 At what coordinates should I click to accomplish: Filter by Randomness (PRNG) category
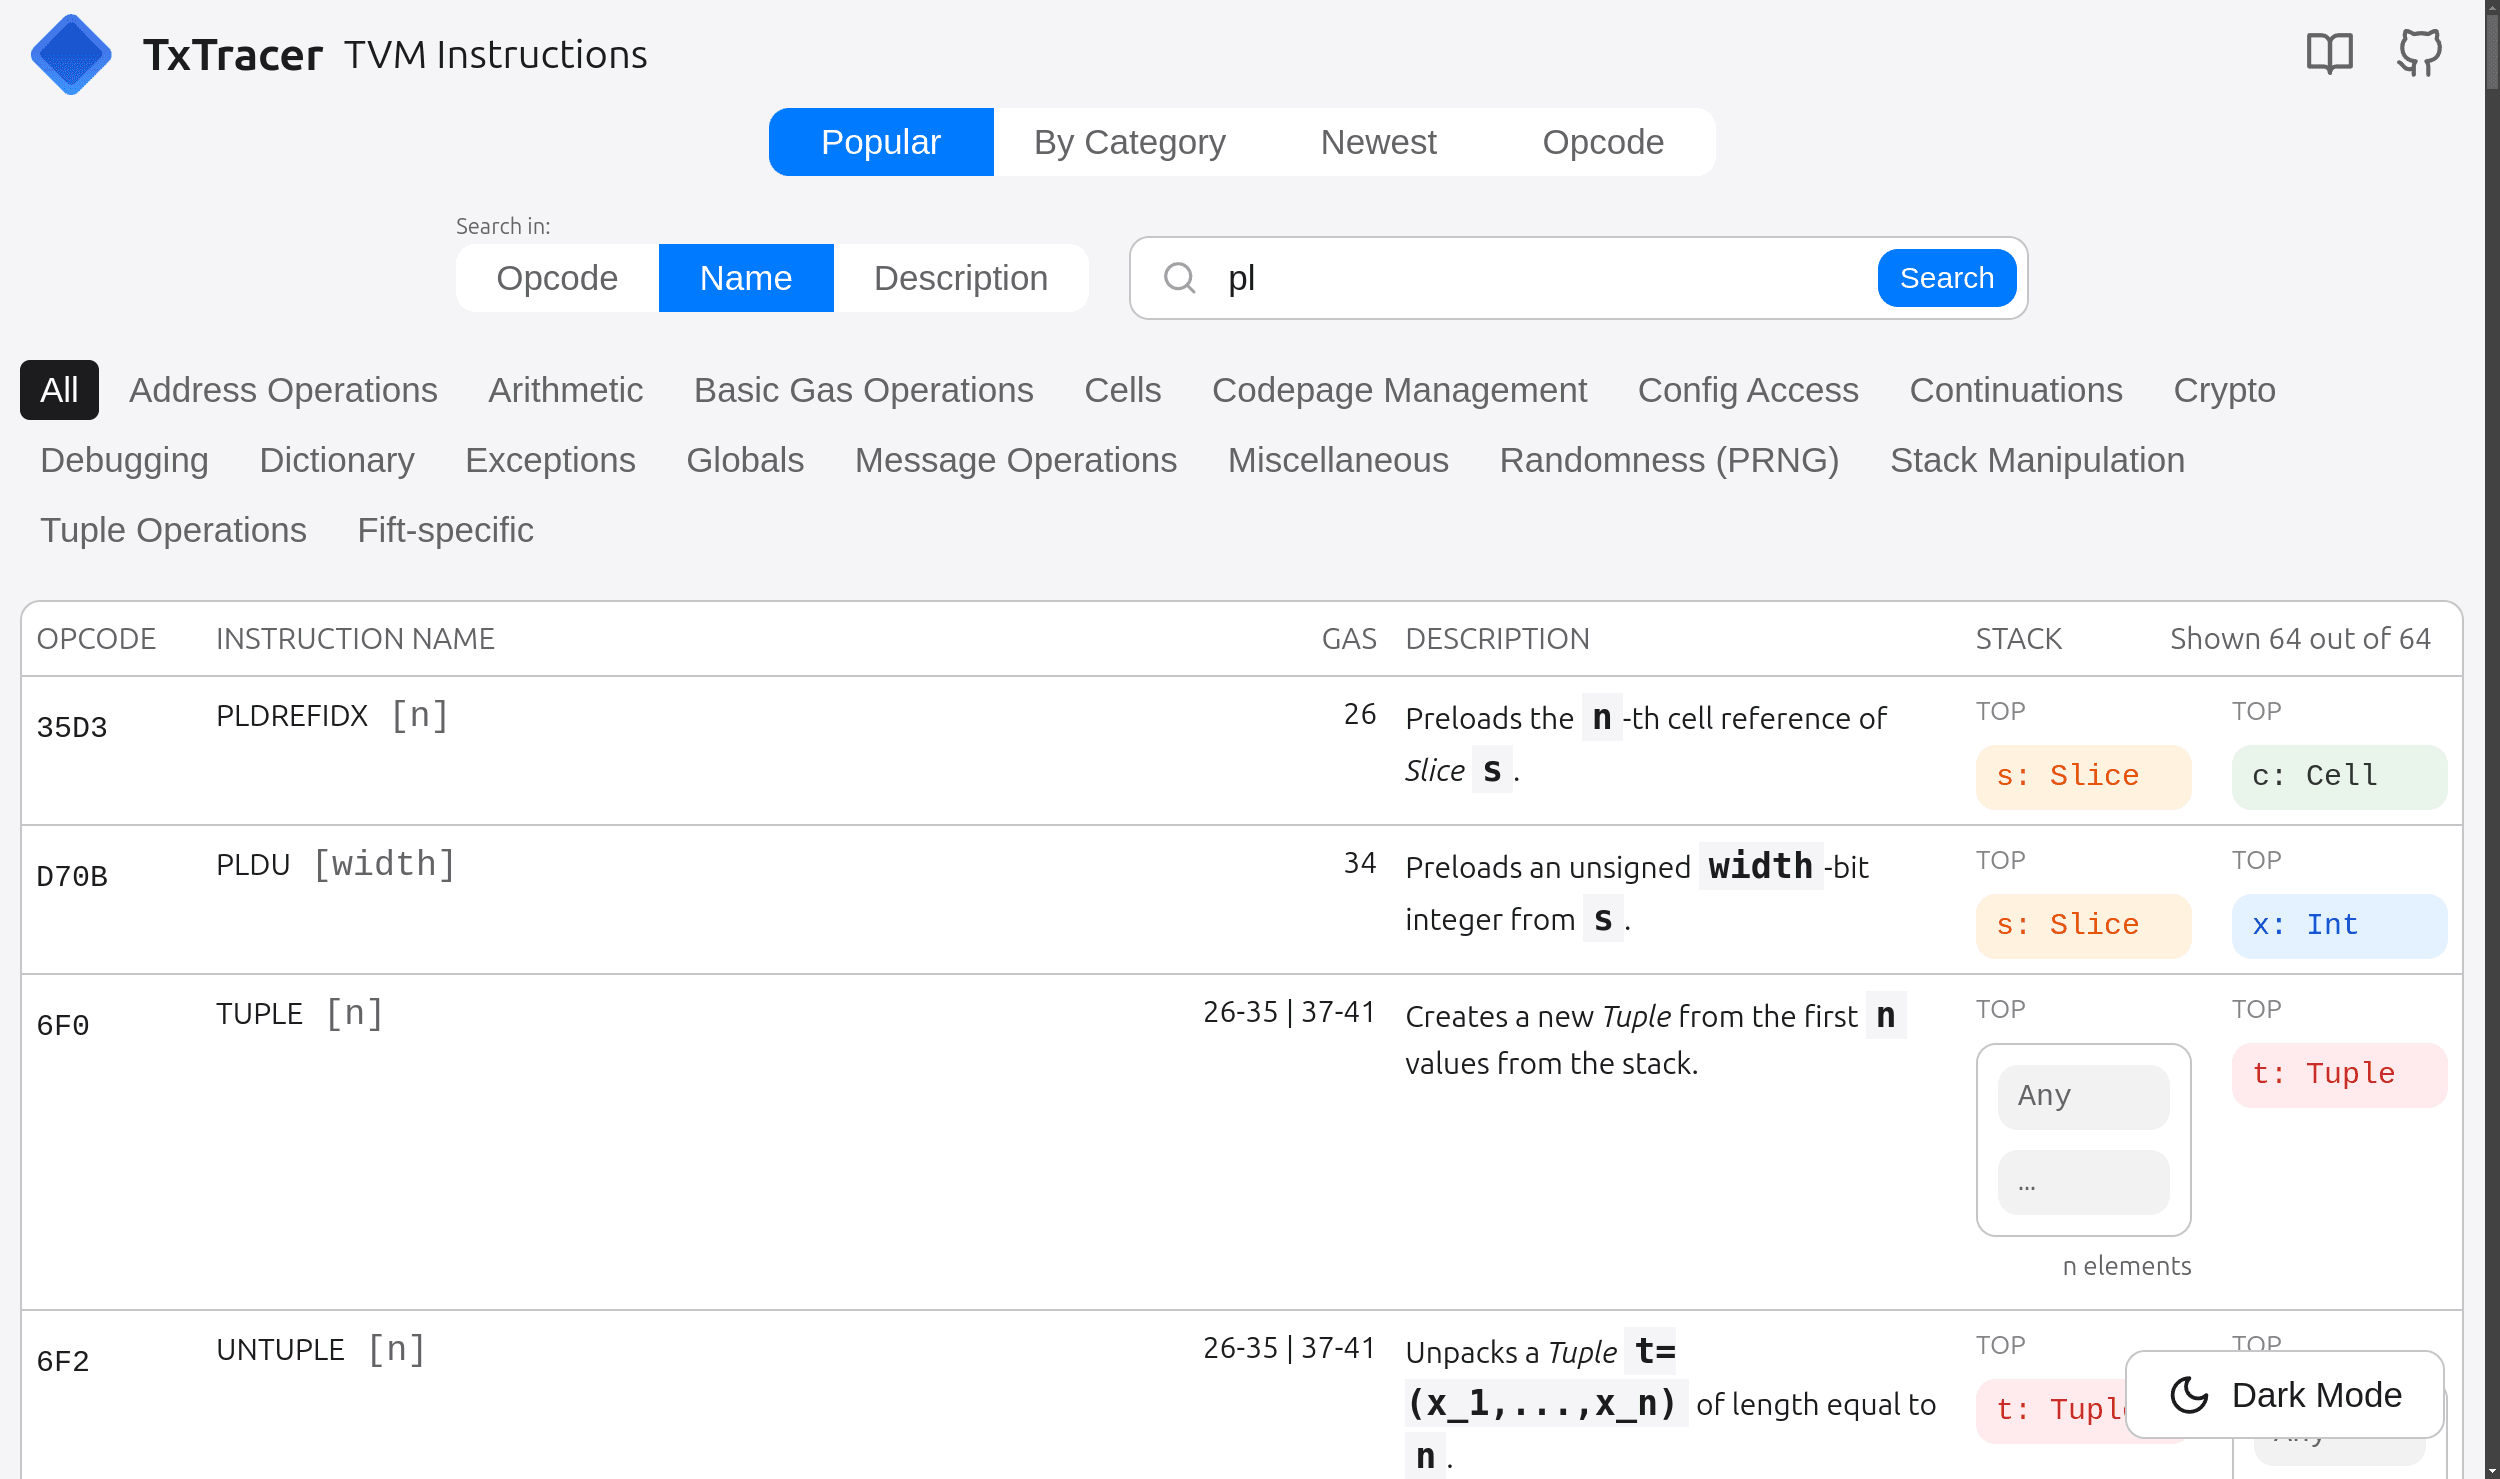tap(1669, 460)
